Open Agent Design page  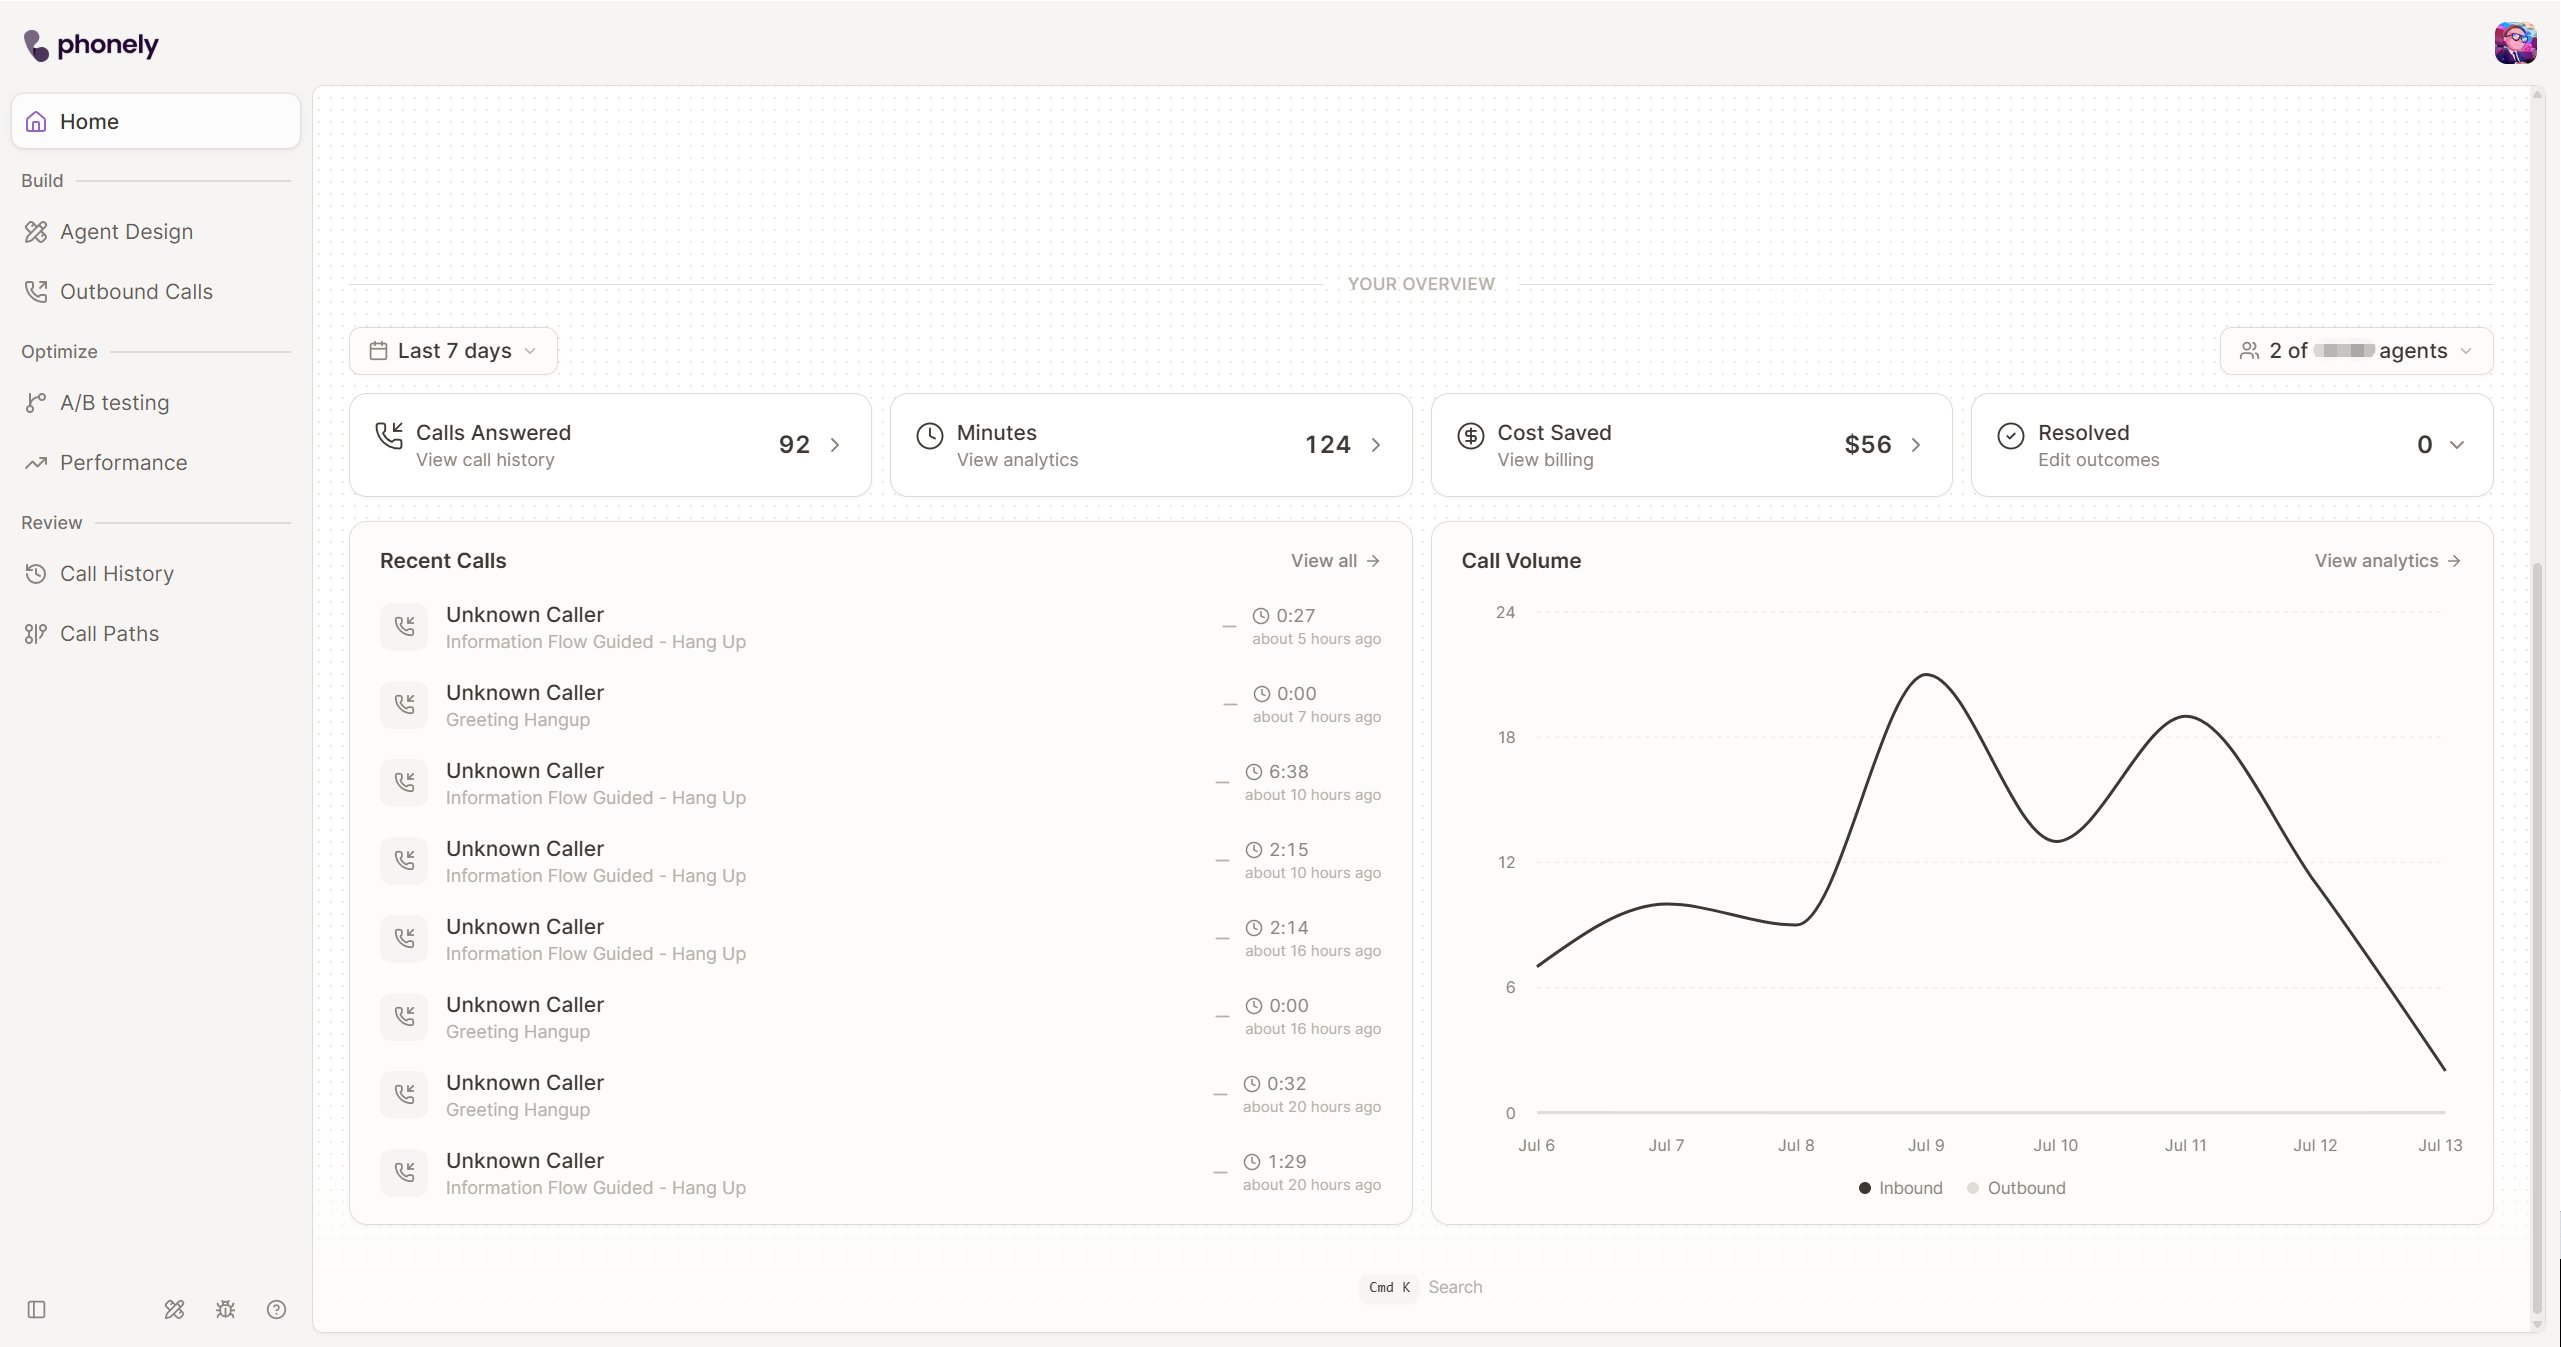pyautogui.click(x=156, y=231)
